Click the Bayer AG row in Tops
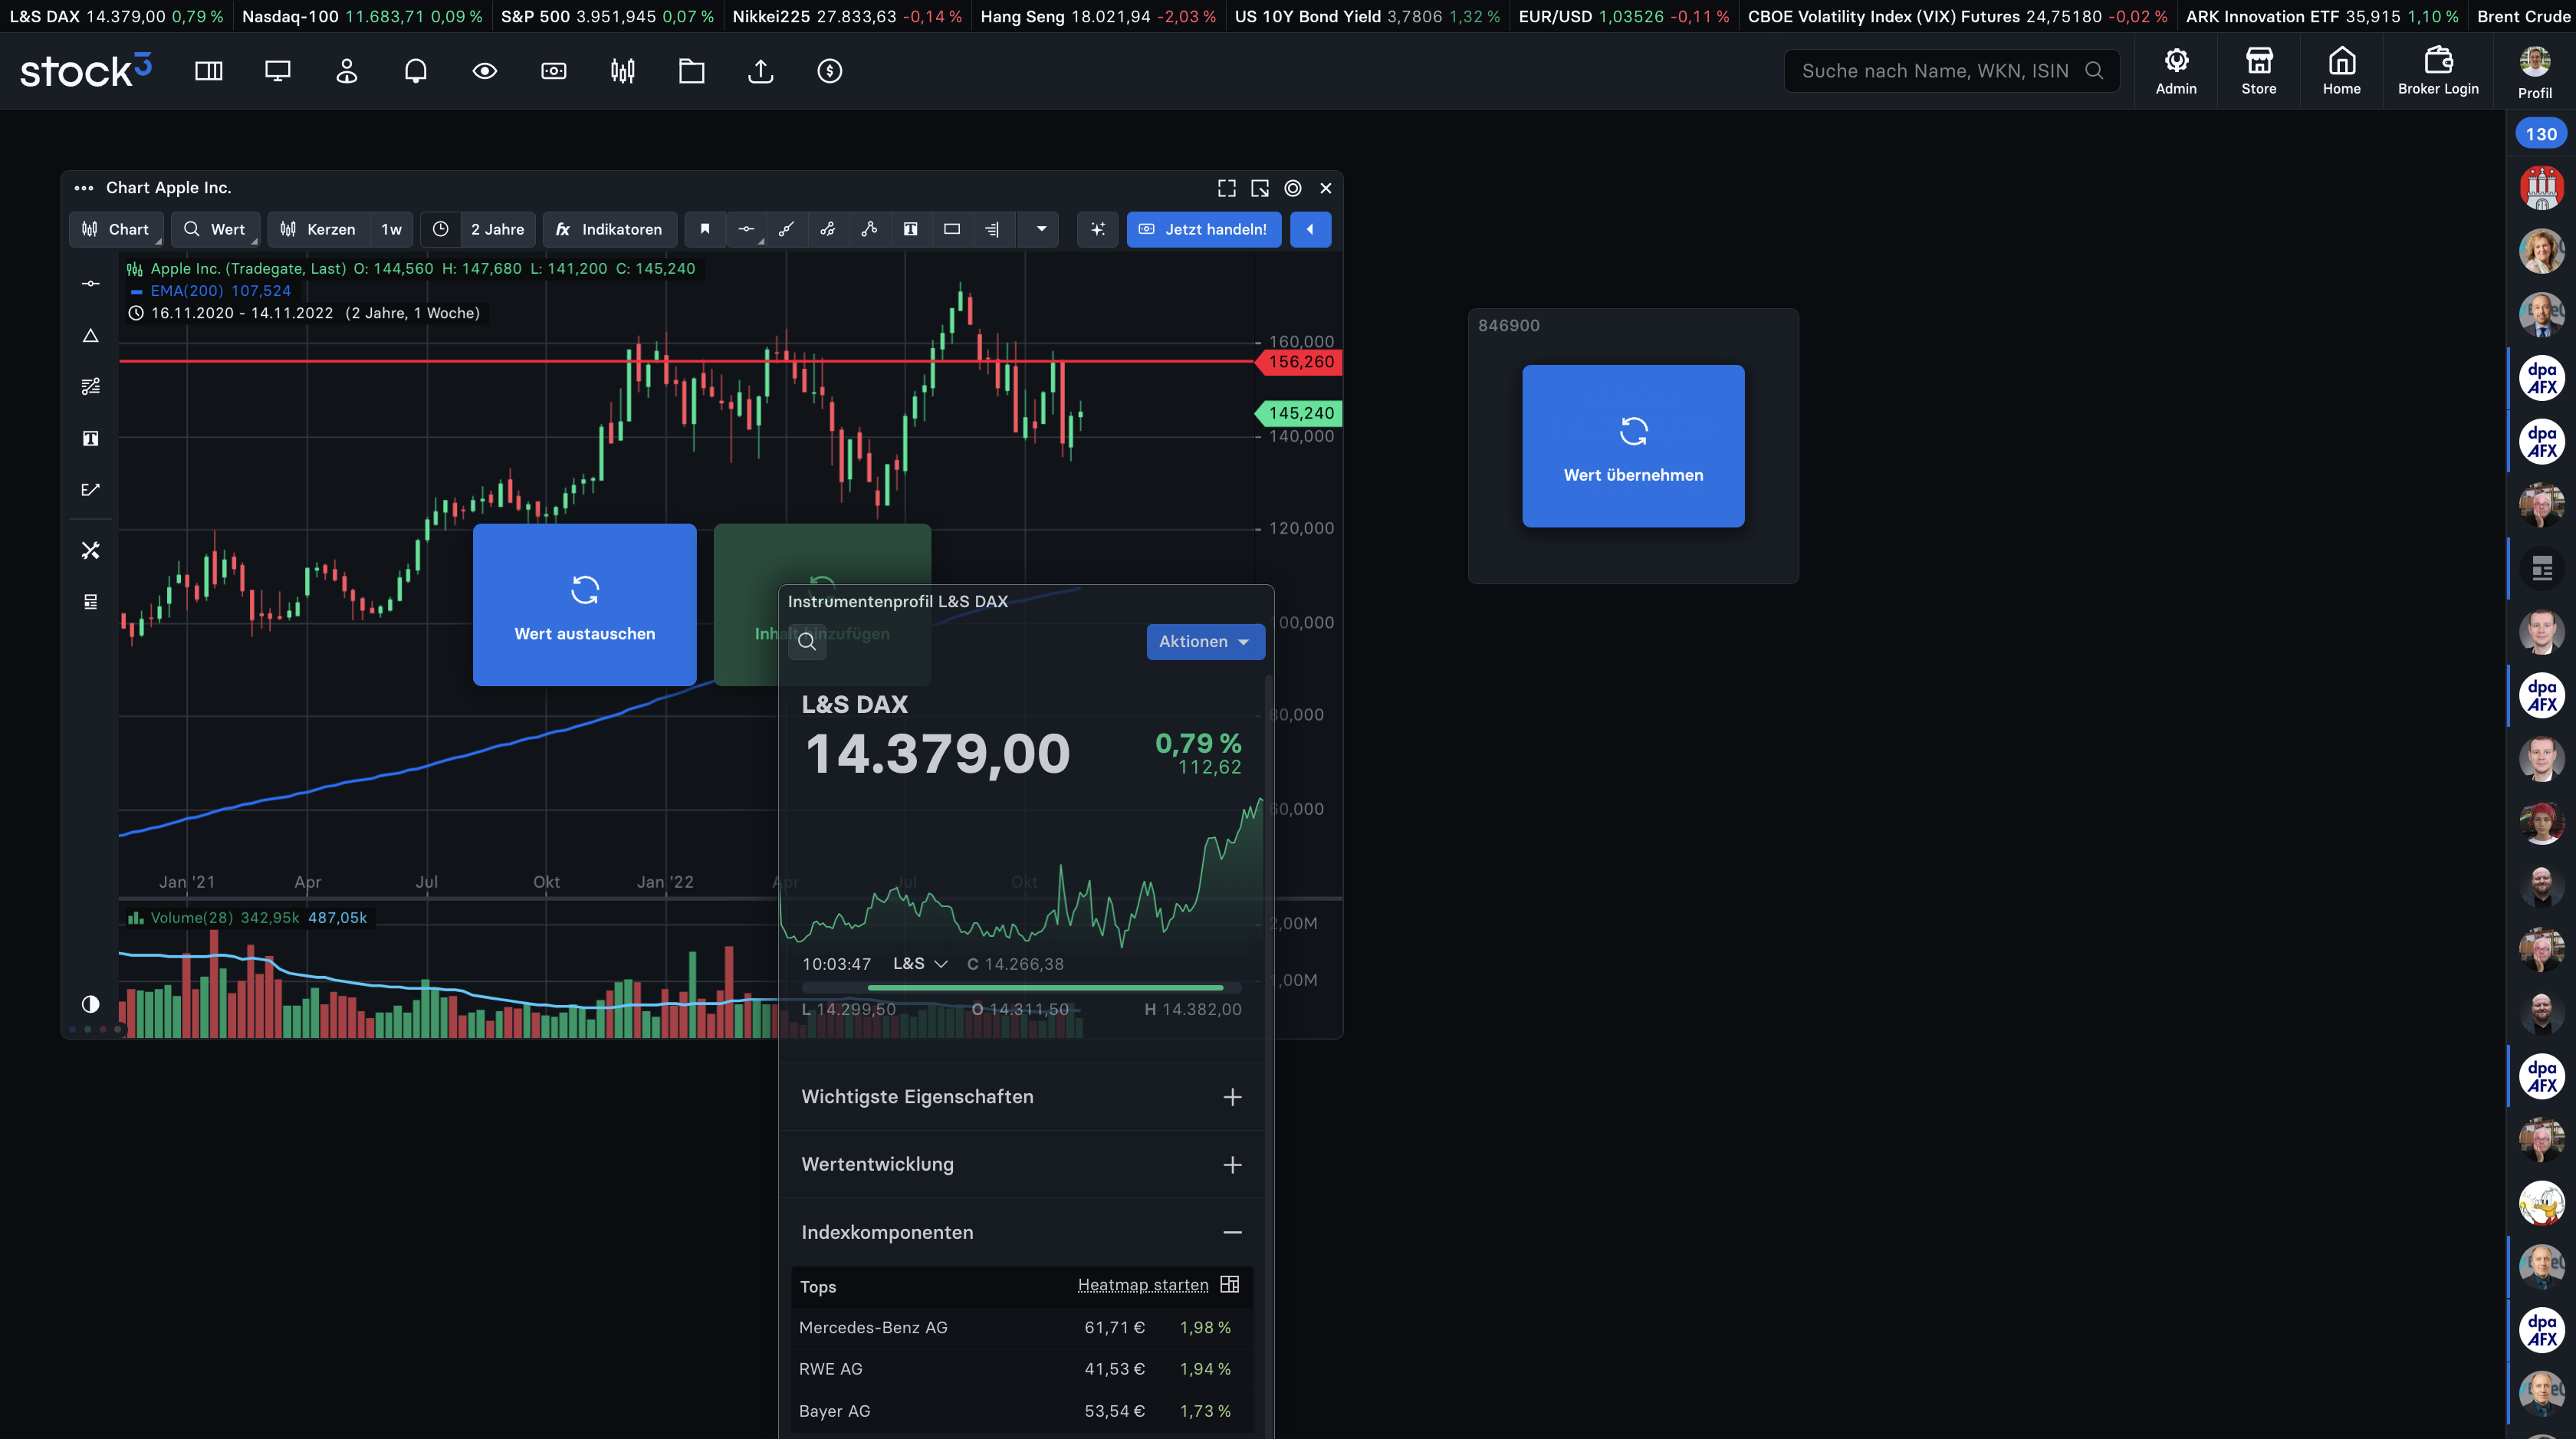 [1021, 1410]
